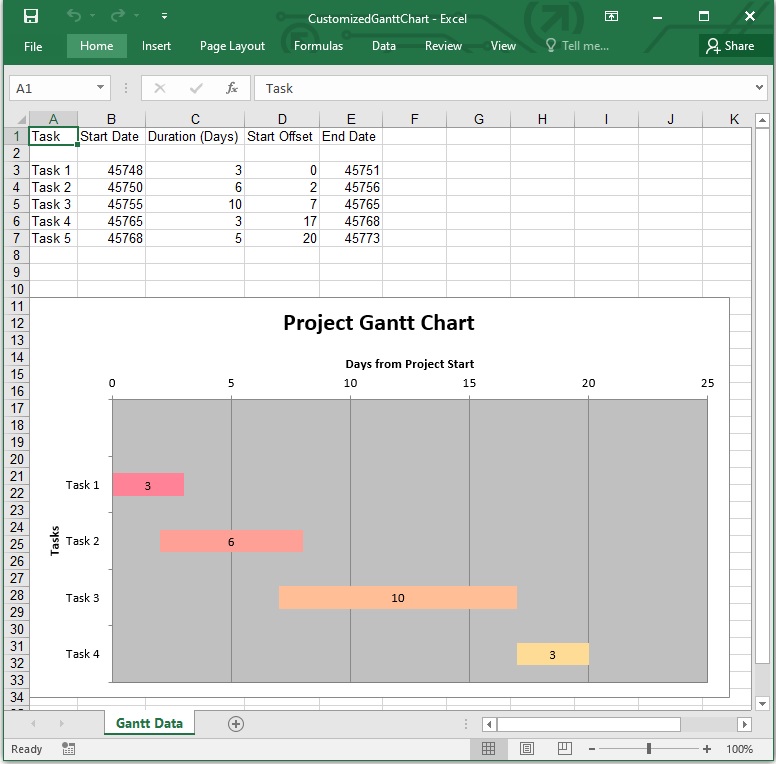Open the Insert ribbon tab

[x=156, y=46]
